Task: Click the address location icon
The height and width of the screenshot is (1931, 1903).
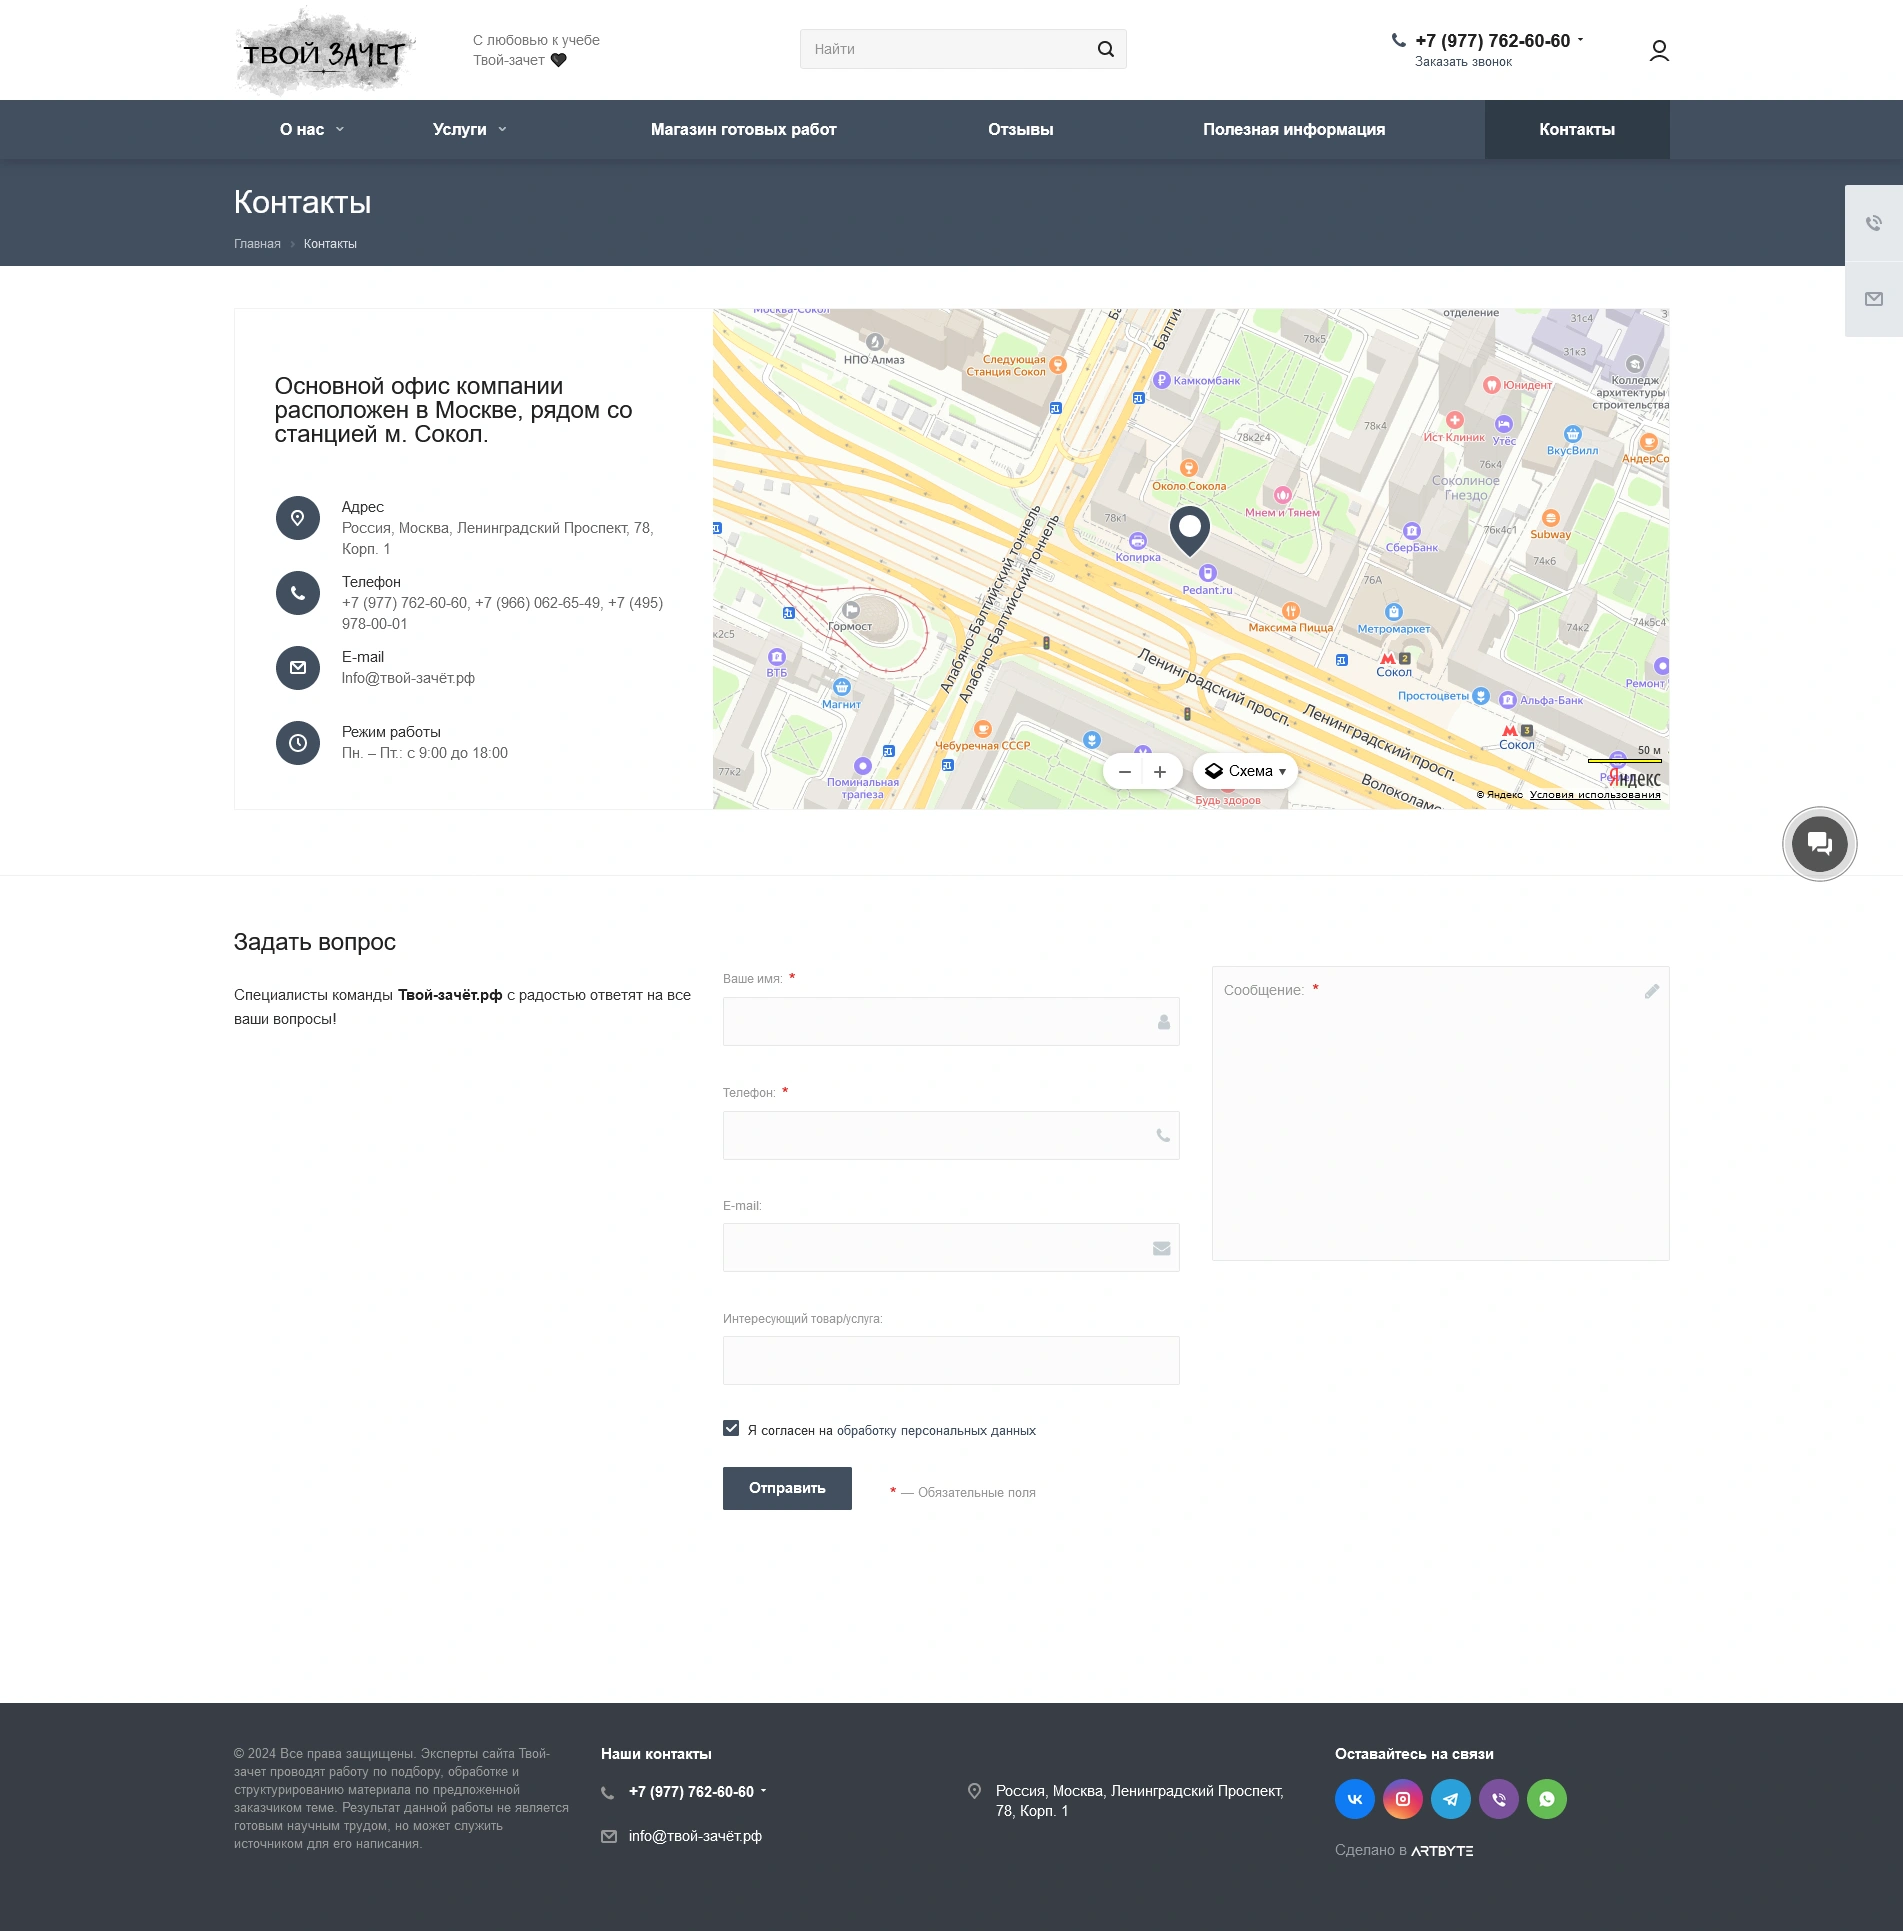Action: tap(297, 518)
